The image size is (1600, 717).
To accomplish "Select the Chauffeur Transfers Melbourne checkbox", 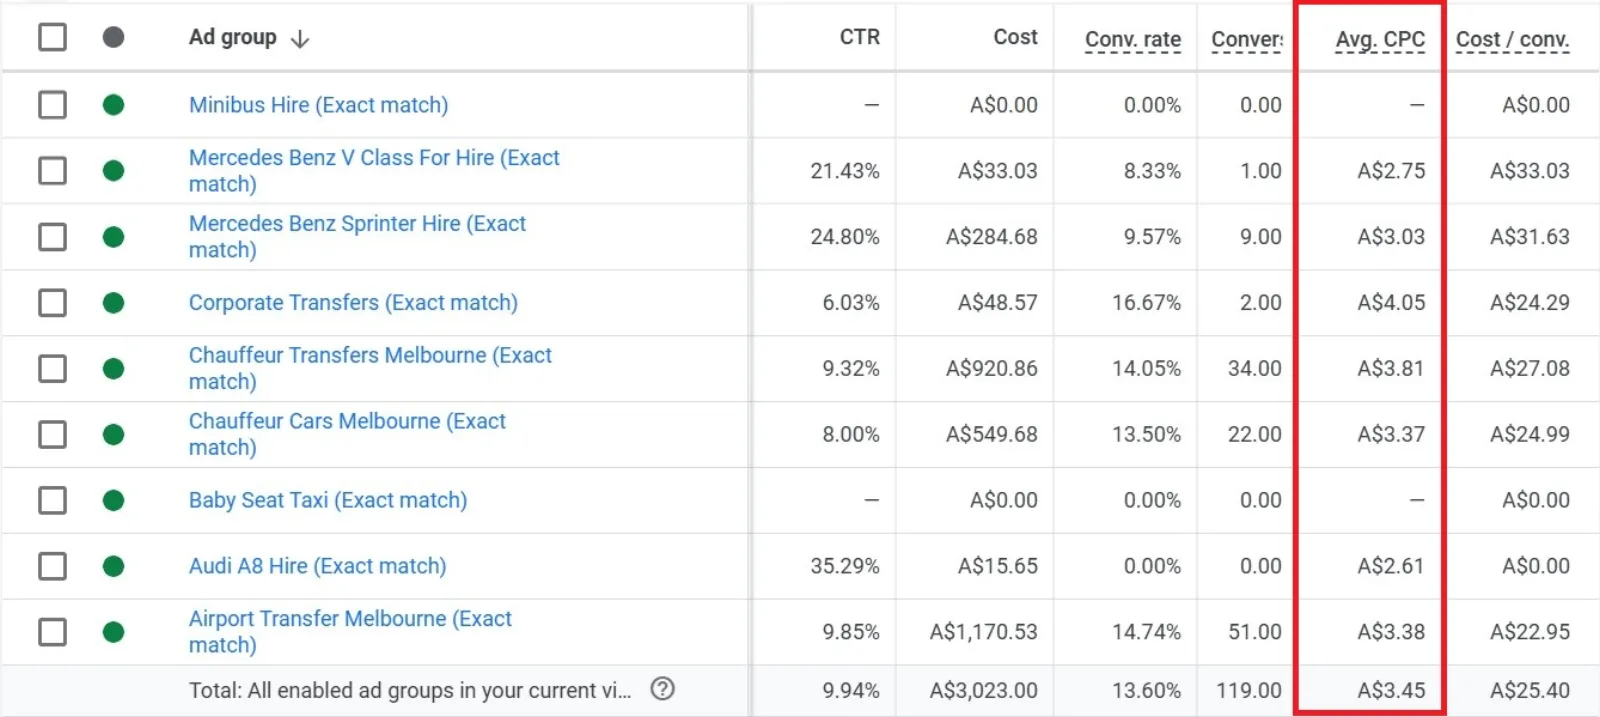I will click(x=52, y=369).
